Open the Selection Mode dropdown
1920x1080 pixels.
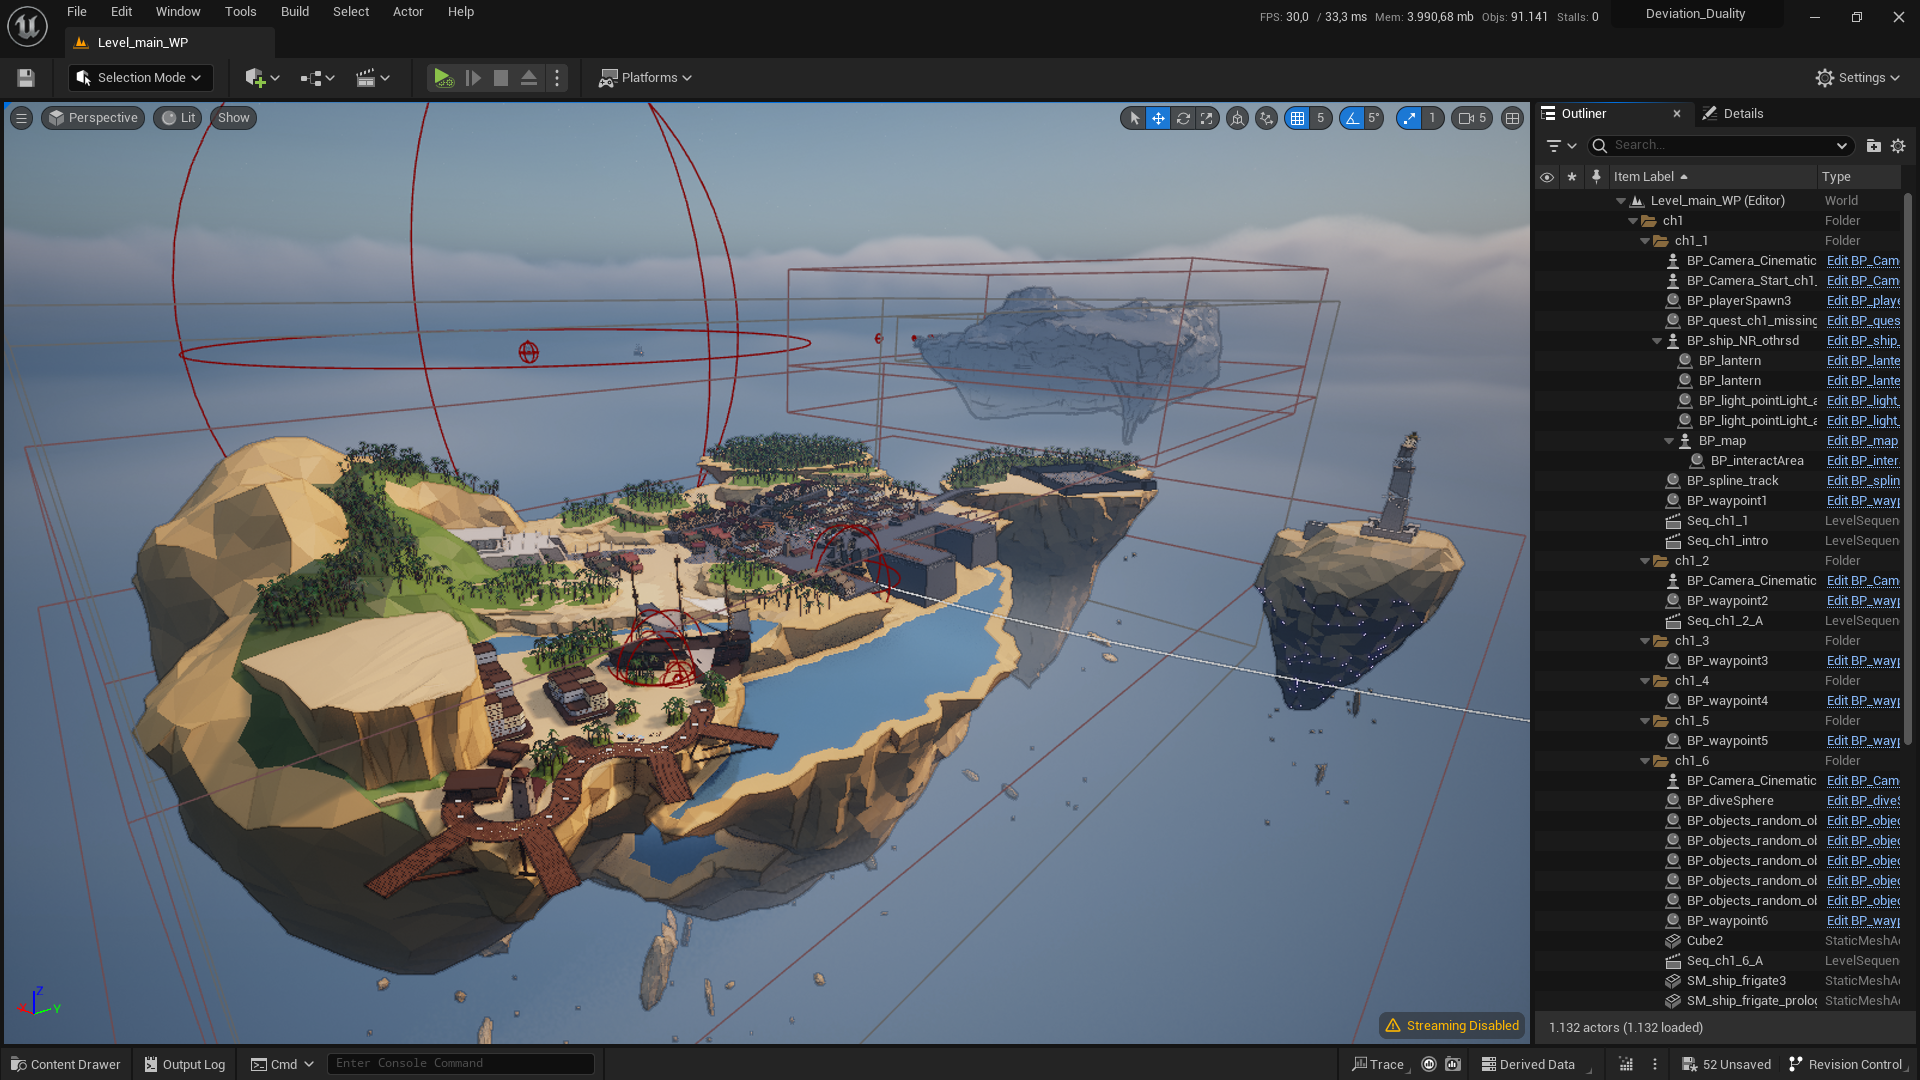pyautogui.click(x=141, y=78)
